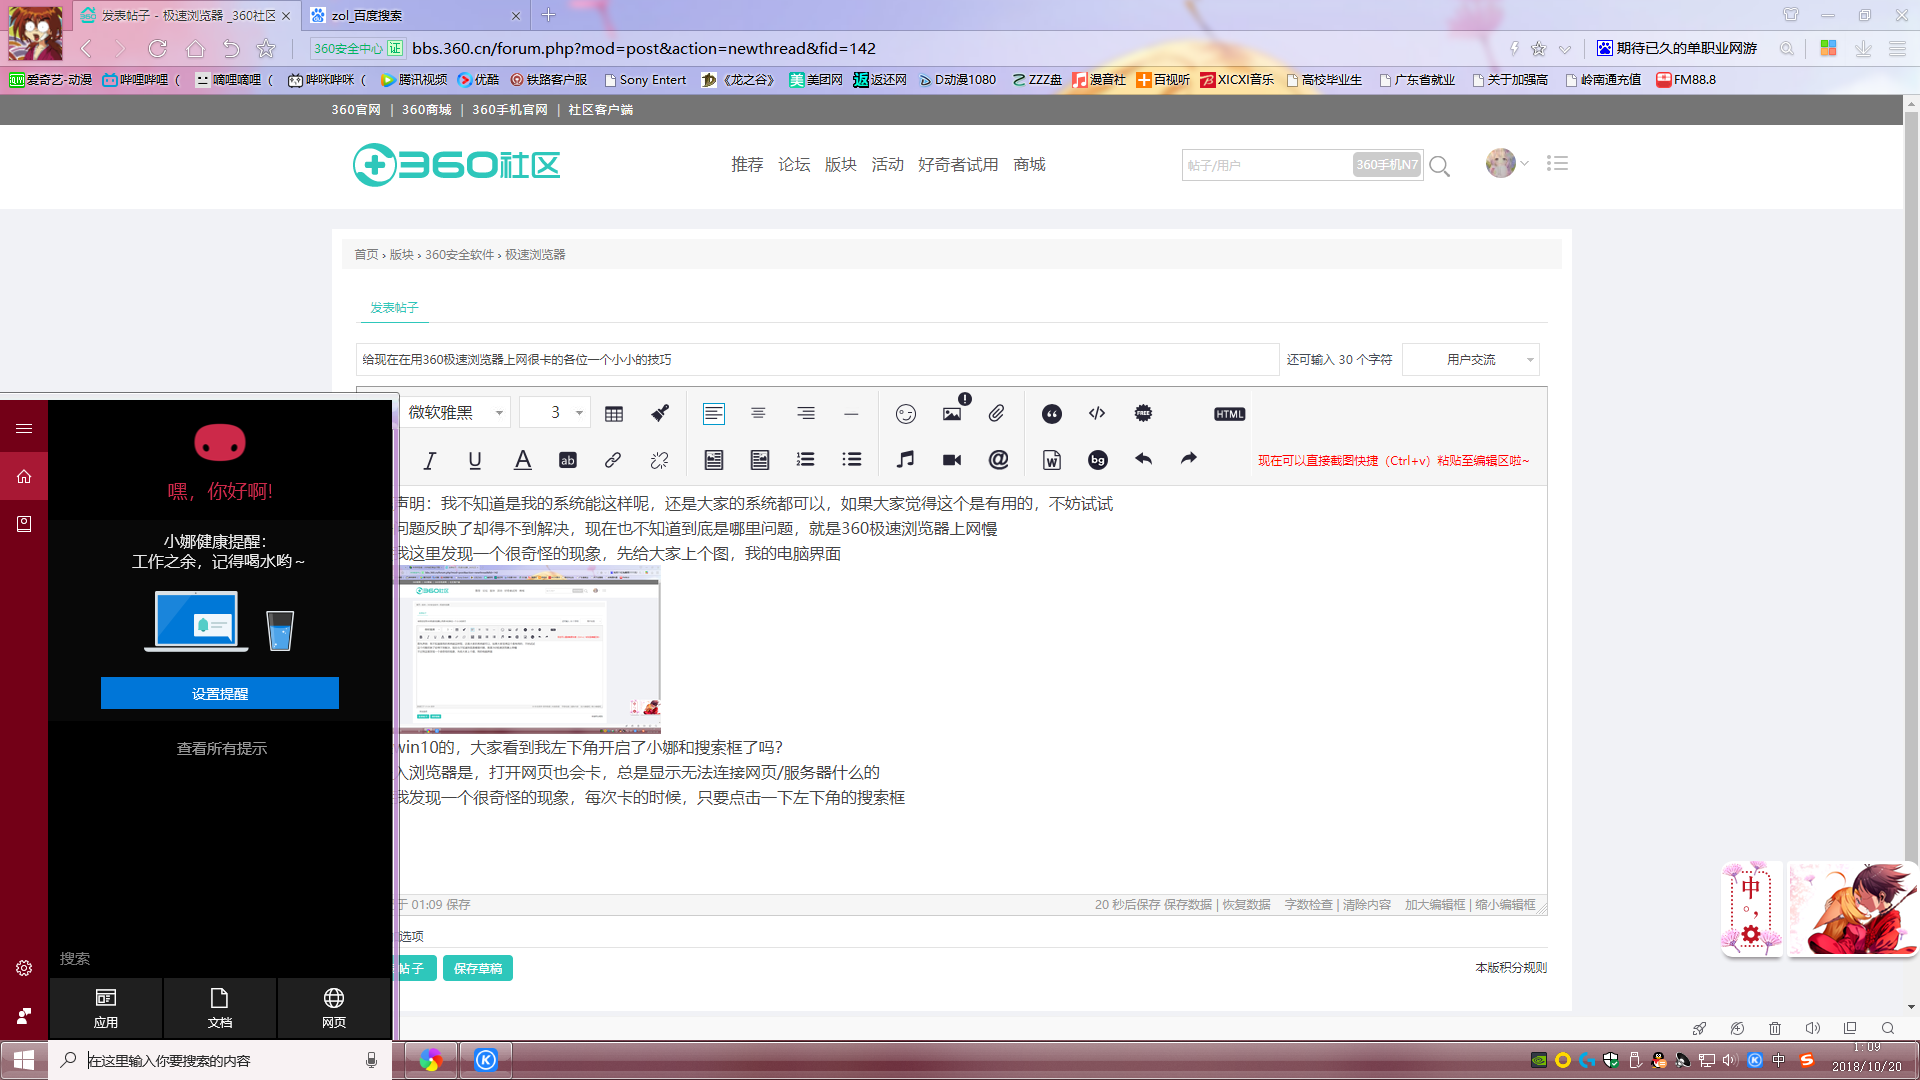Expand user avatar menu arrow
This screenshot has width=1920, height=1080.
point(1524,164)
